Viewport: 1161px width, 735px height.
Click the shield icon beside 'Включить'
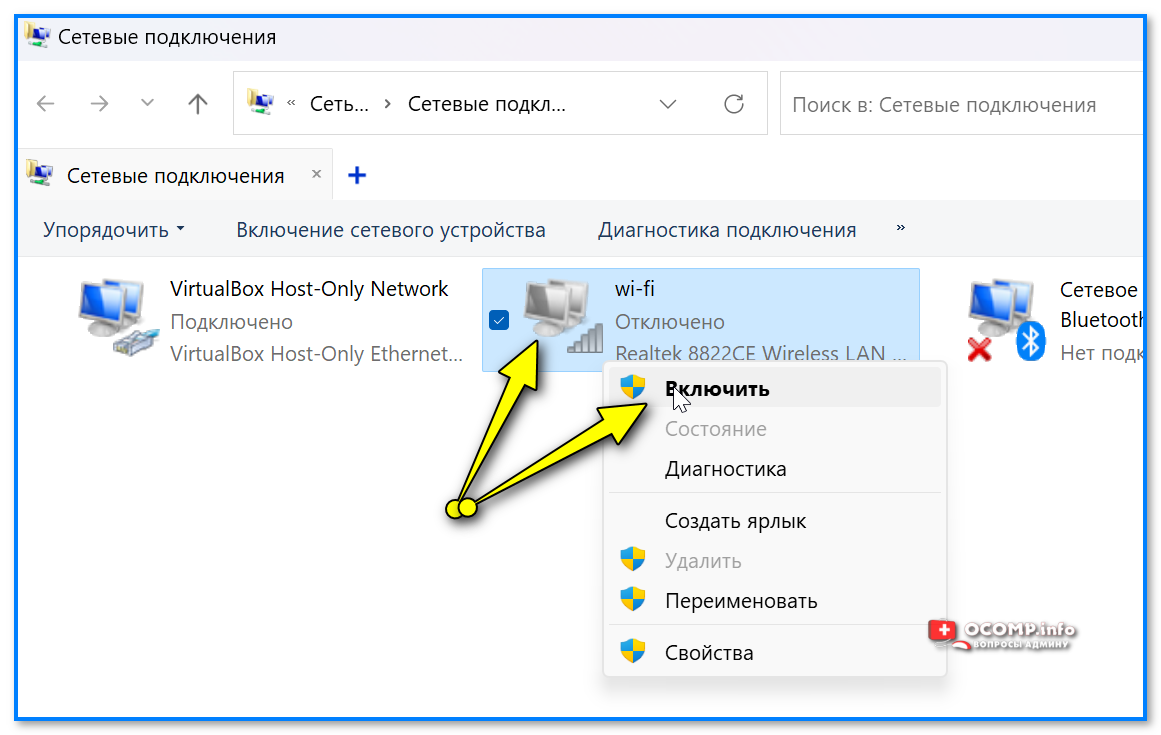632,387
